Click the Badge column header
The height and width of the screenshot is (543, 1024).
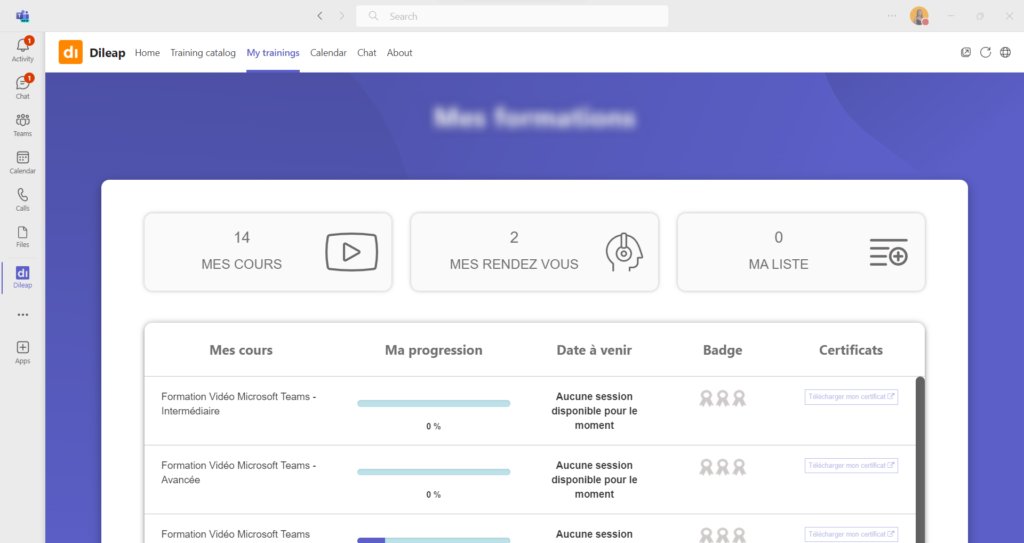pos(722,350)
